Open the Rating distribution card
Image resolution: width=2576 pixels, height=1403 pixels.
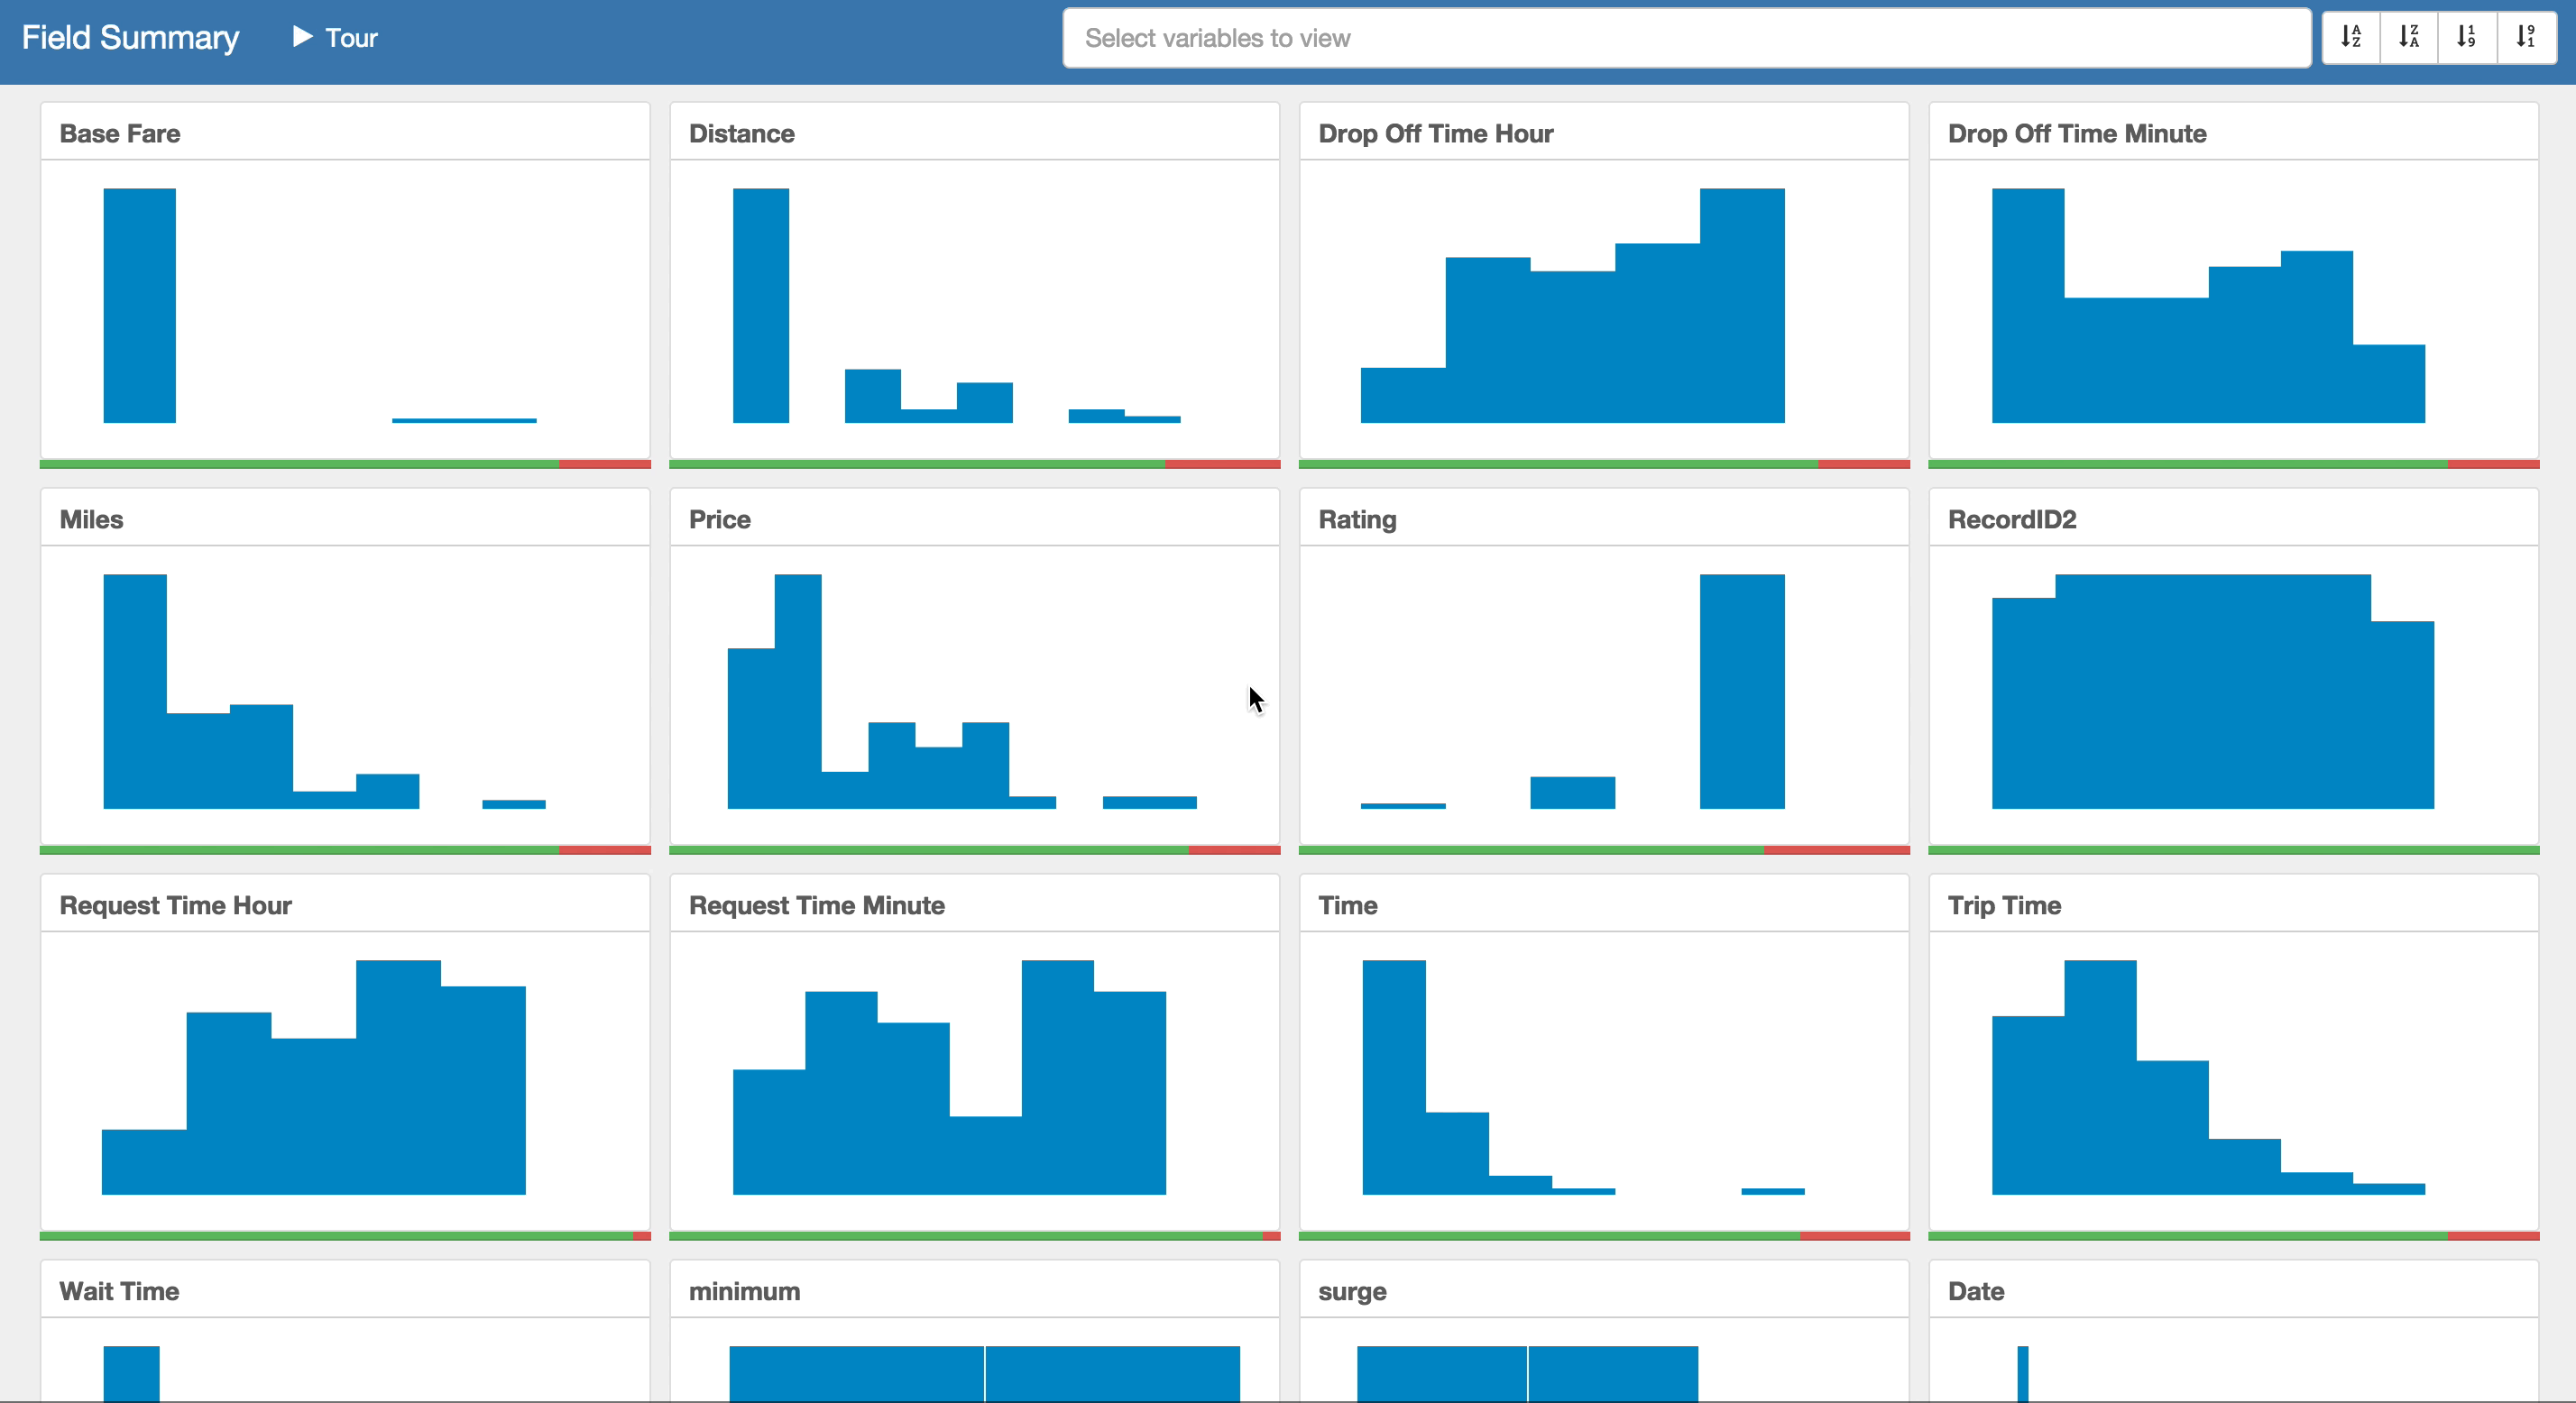click(1603, 691)
